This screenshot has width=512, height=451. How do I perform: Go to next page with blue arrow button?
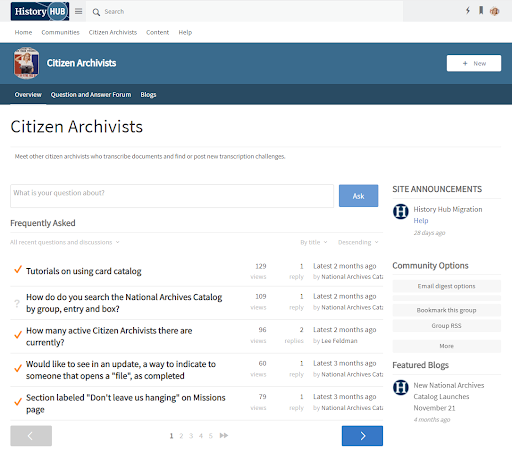pos(362,436)
